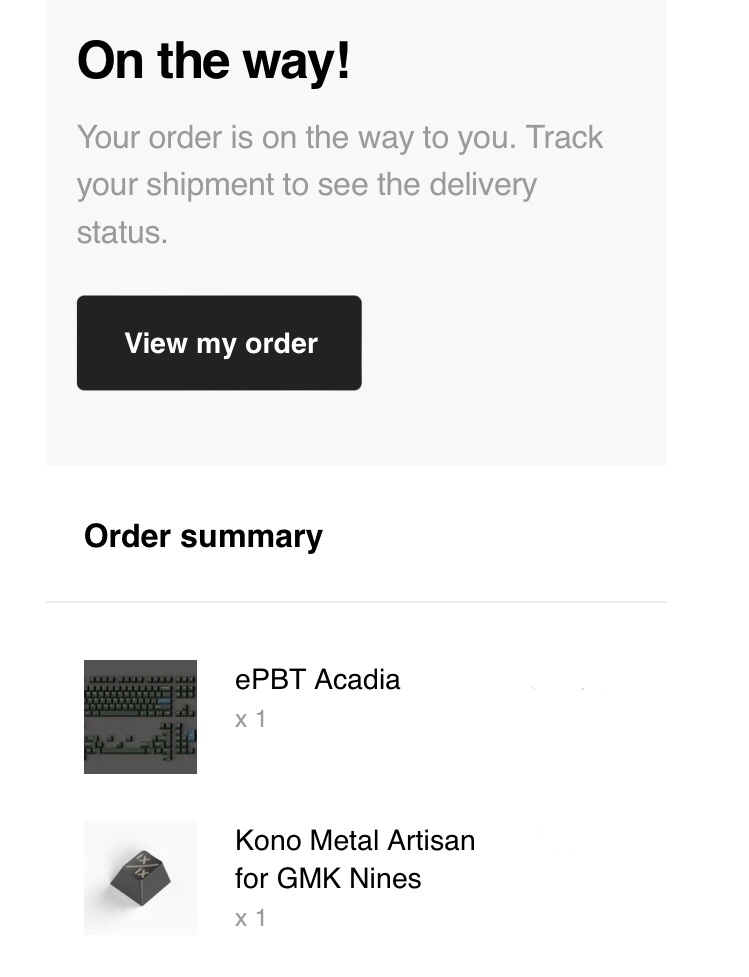Click the x 1 quantity under ePBT Acadia

250,719
